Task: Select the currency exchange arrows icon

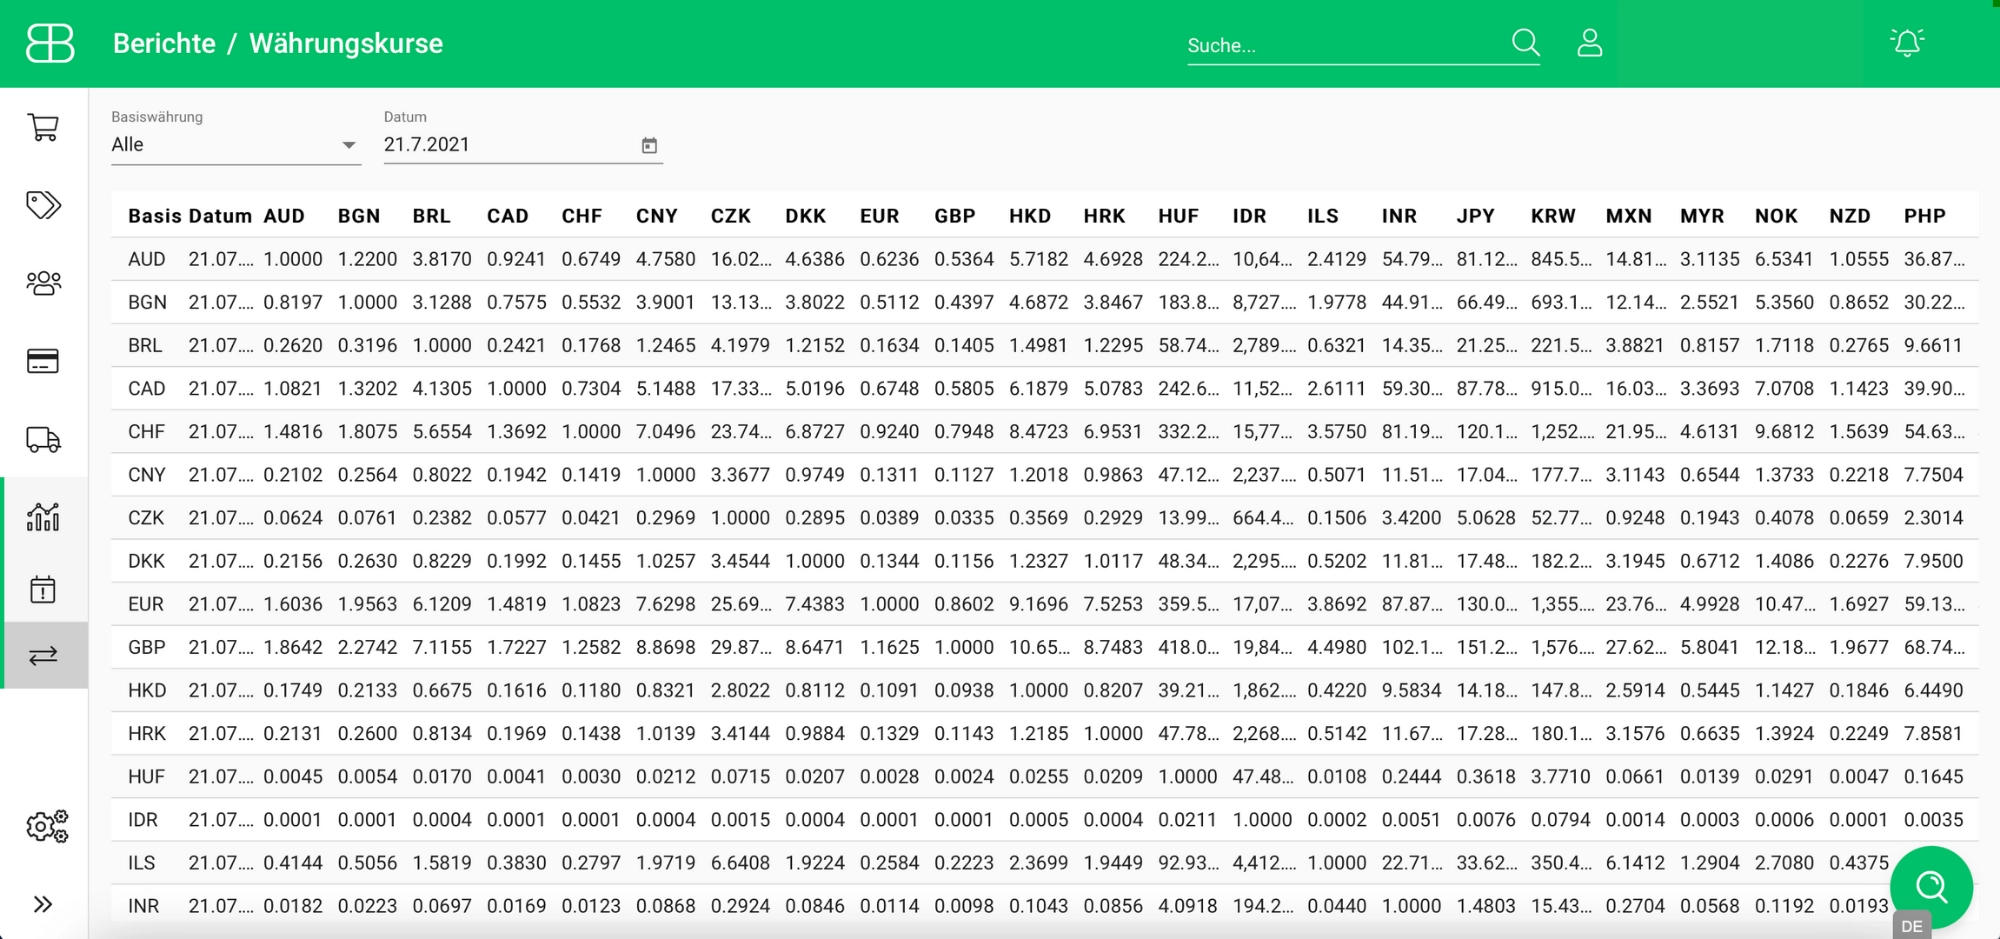Action: coord(43,656)
